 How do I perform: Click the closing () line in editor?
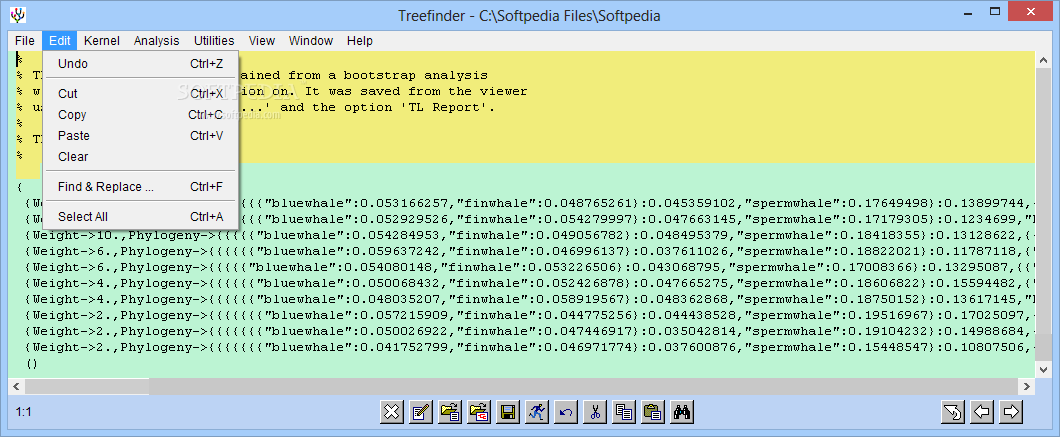(x=32, y=364)
